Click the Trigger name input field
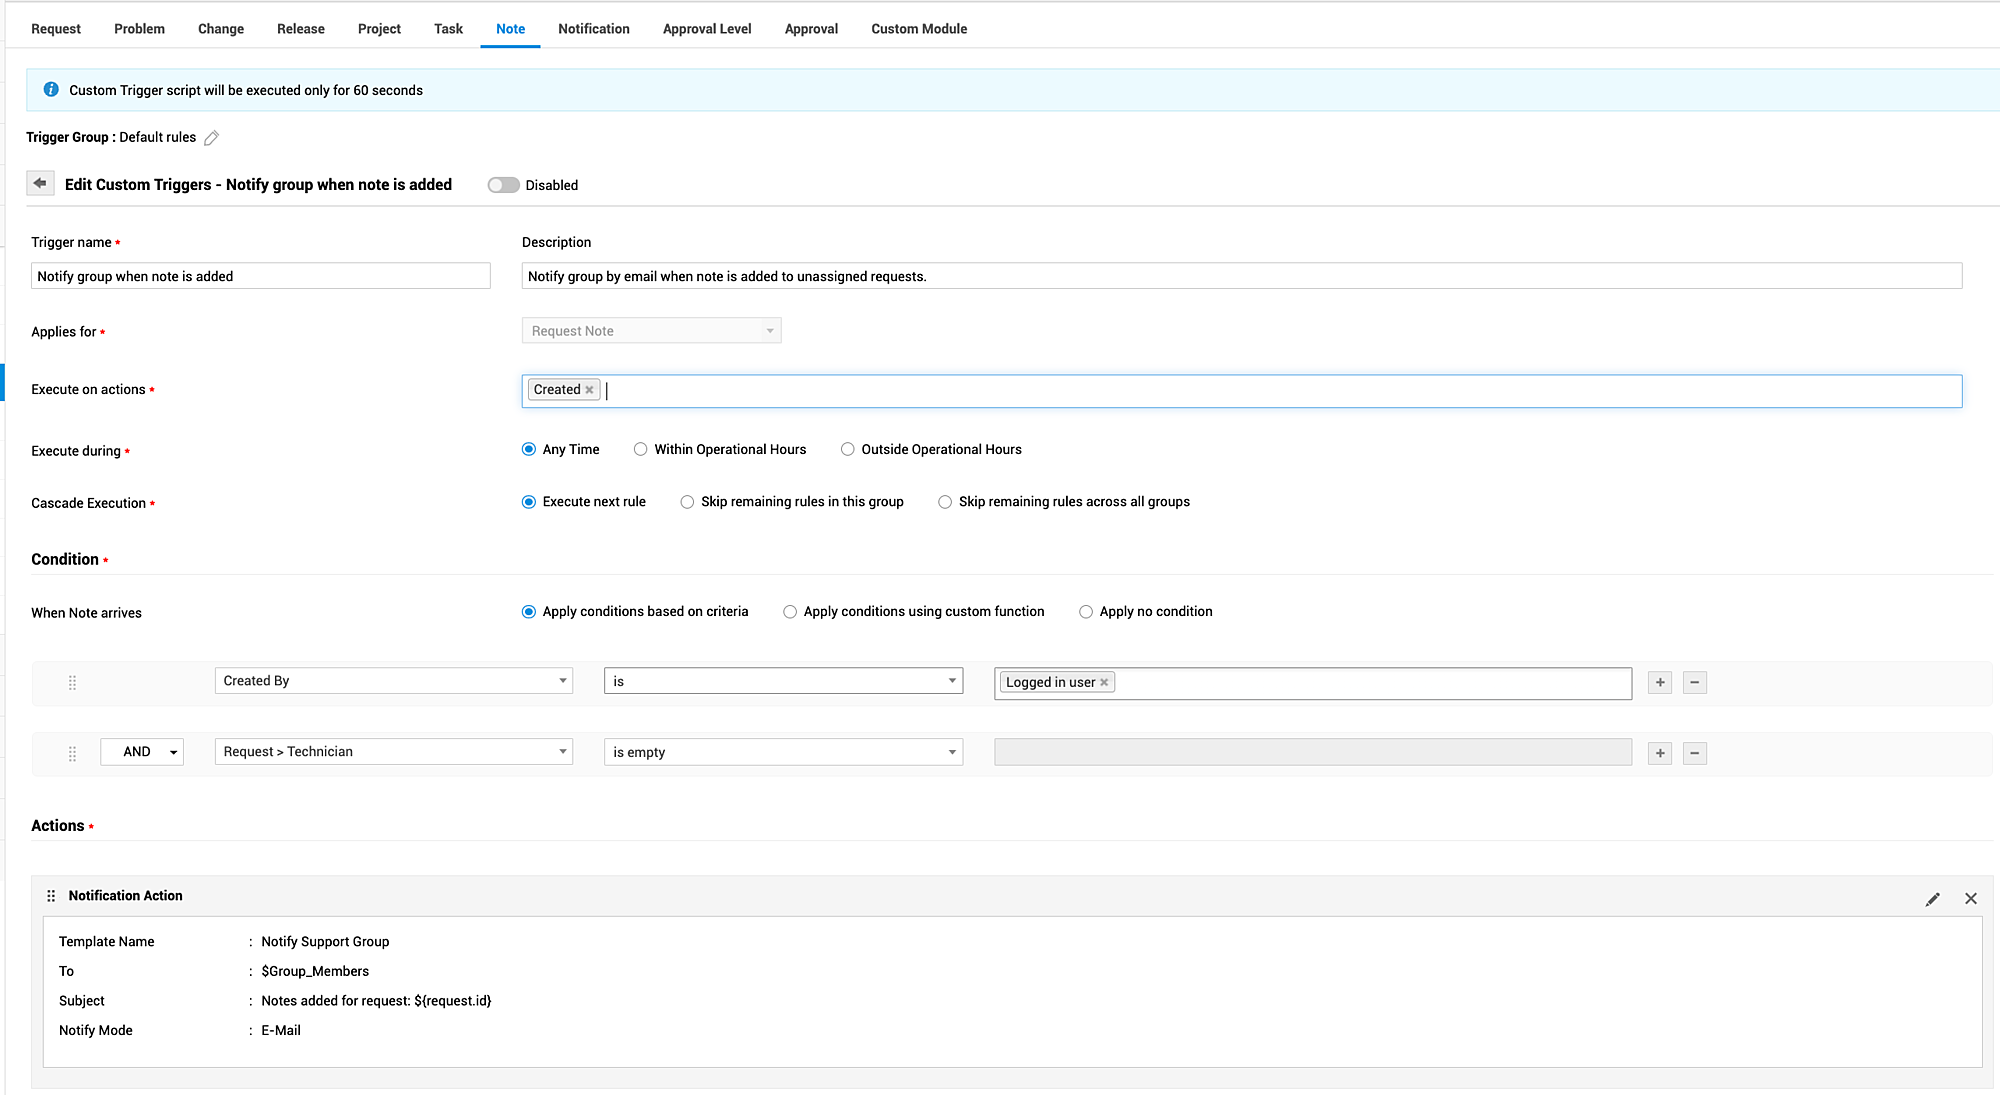This screenshot has width=2000, height=1095. click(x=260, y=276)
